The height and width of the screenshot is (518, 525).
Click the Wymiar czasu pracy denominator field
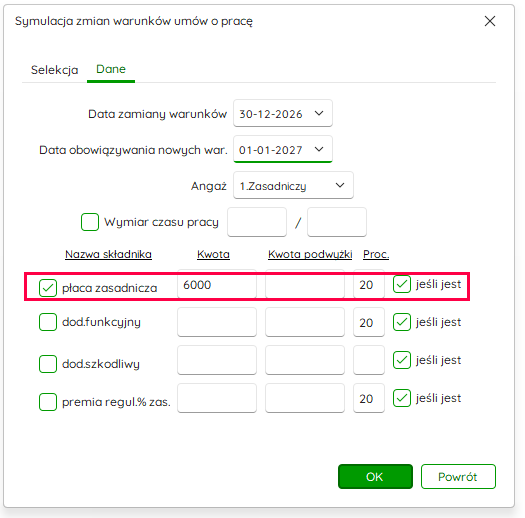tap(337, 222)
